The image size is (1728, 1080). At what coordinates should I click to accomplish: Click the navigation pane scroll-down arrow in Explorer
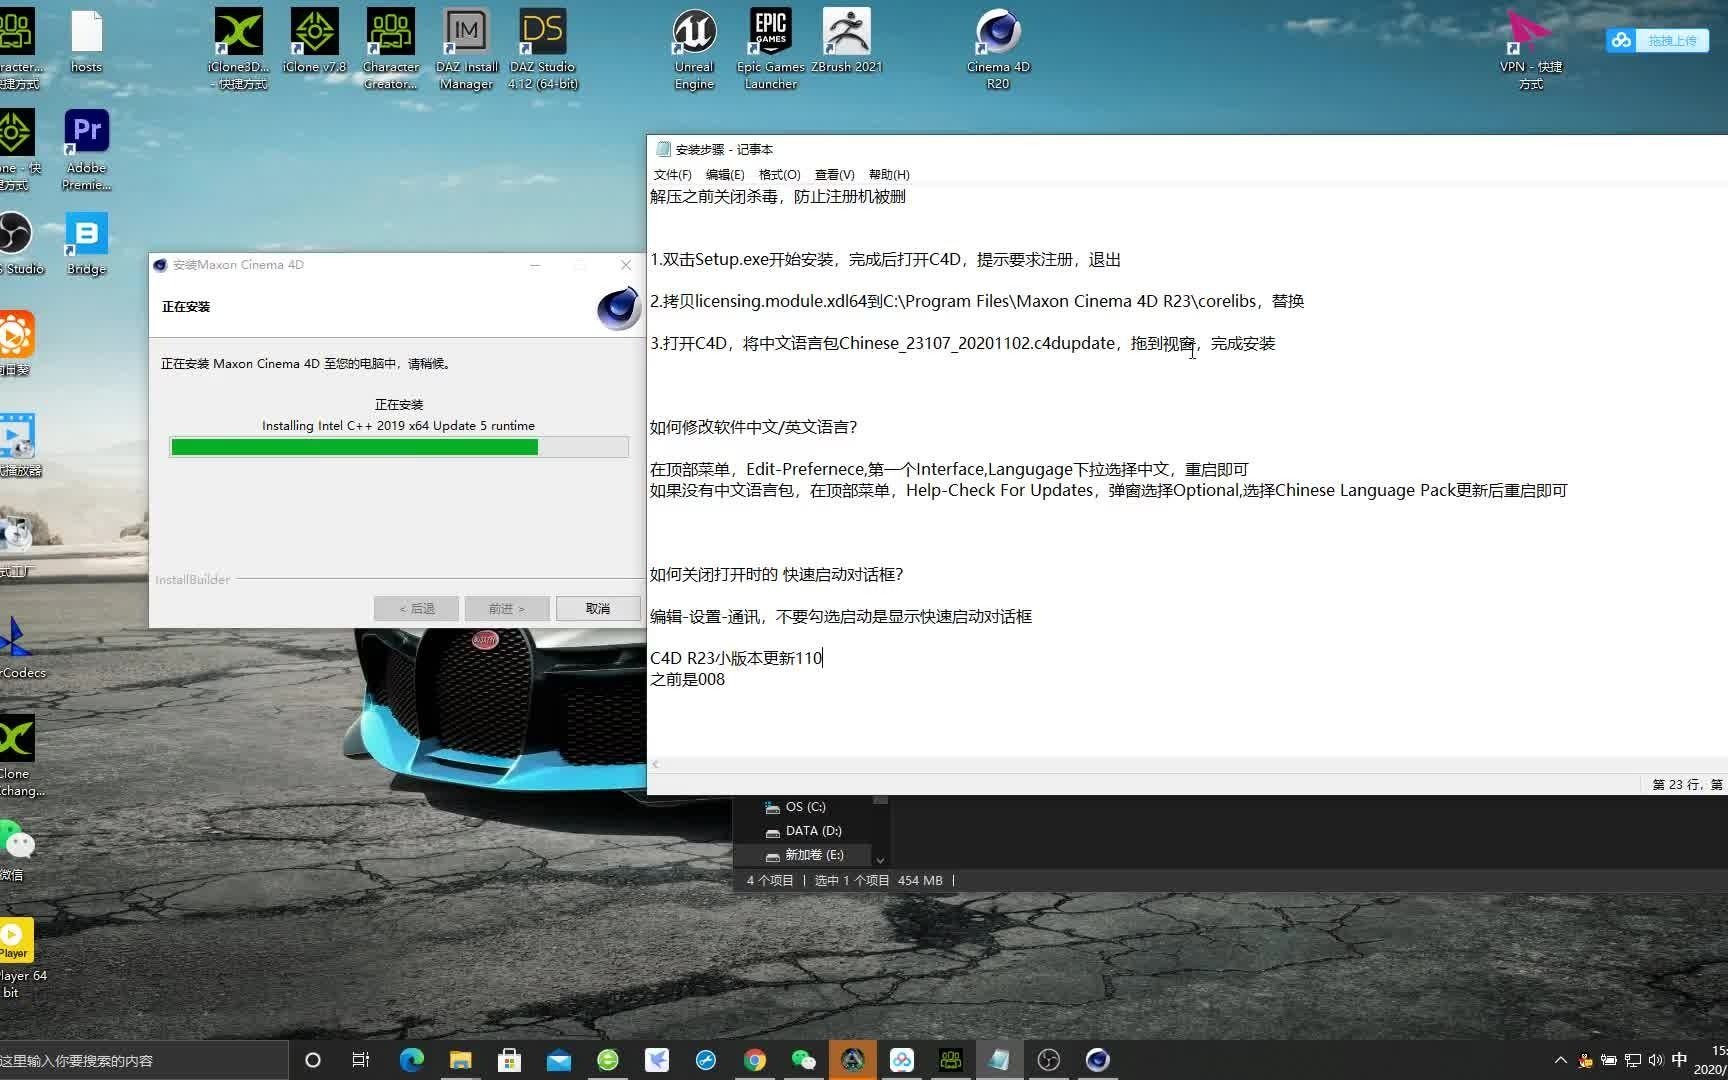(x=880, y=860)
